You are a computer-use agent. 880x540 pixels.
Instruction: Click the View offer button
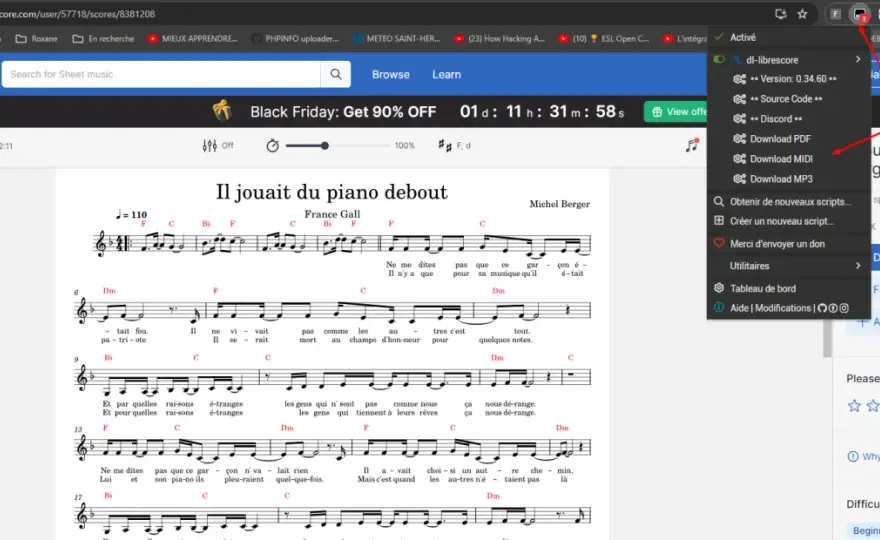676,112
